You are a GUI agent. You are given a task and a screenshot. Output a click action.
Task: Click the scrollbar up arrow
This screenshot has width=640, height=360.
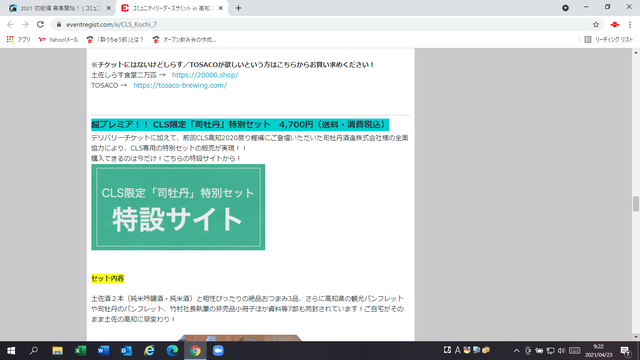click(x=636, y=53)
